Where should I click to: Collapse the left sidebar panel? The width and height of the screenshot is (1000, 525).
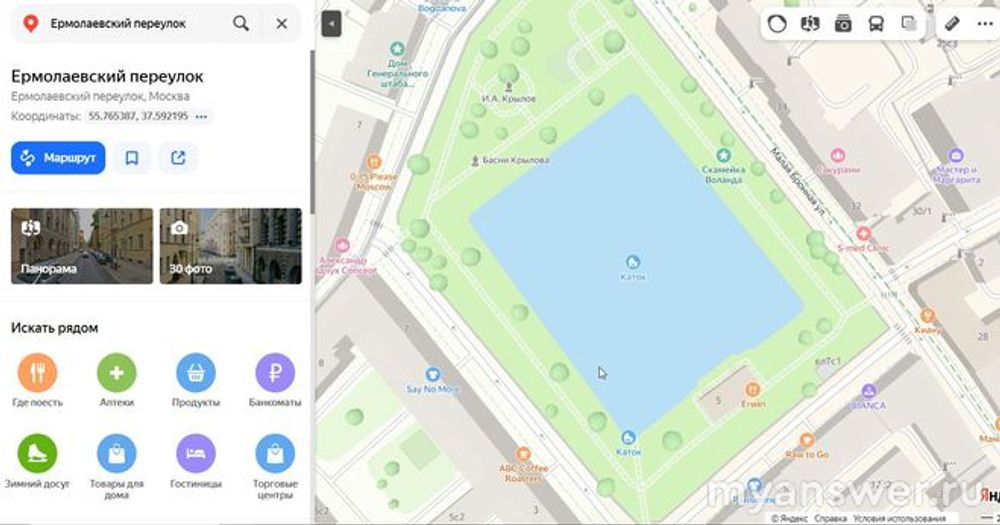tap(332, 25)
